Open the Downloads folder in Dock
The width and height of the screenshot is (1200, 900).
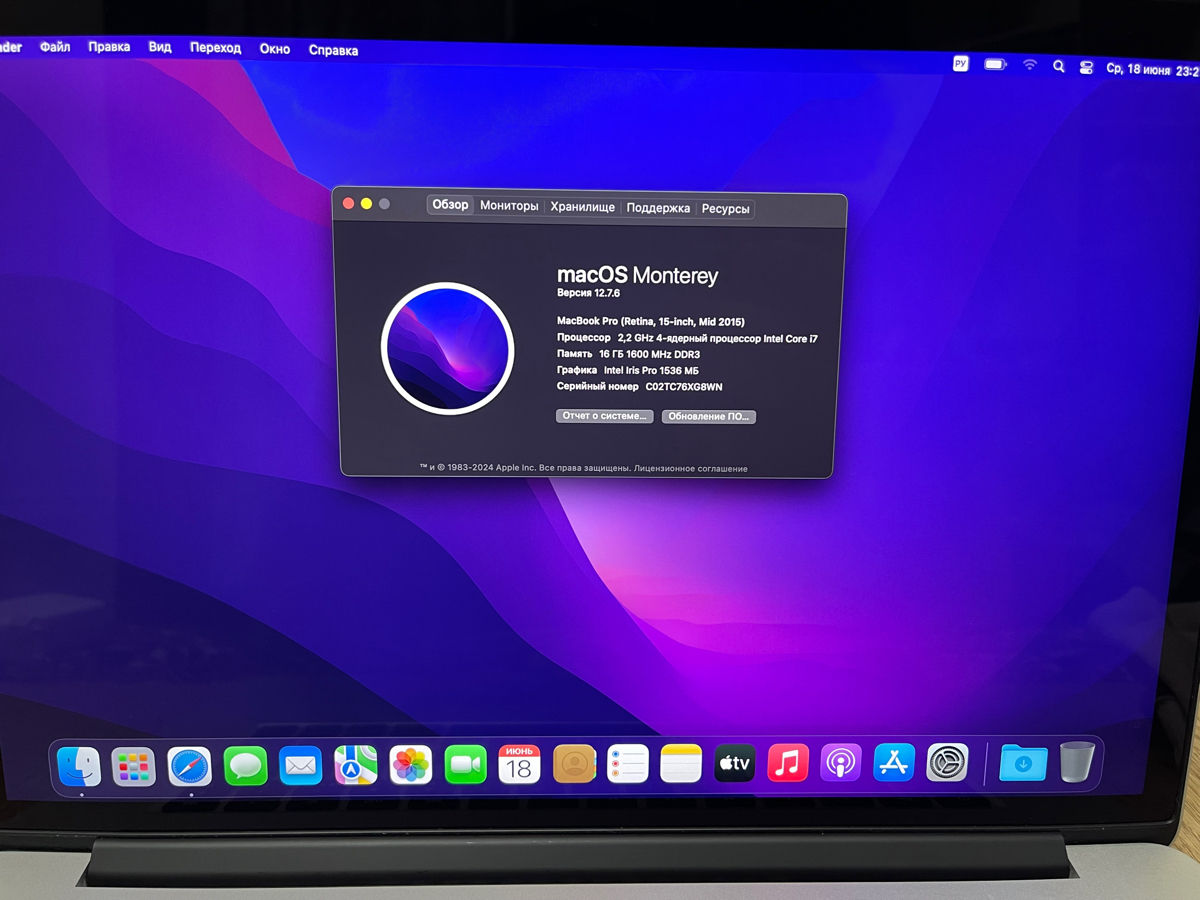coord(1023,763)
